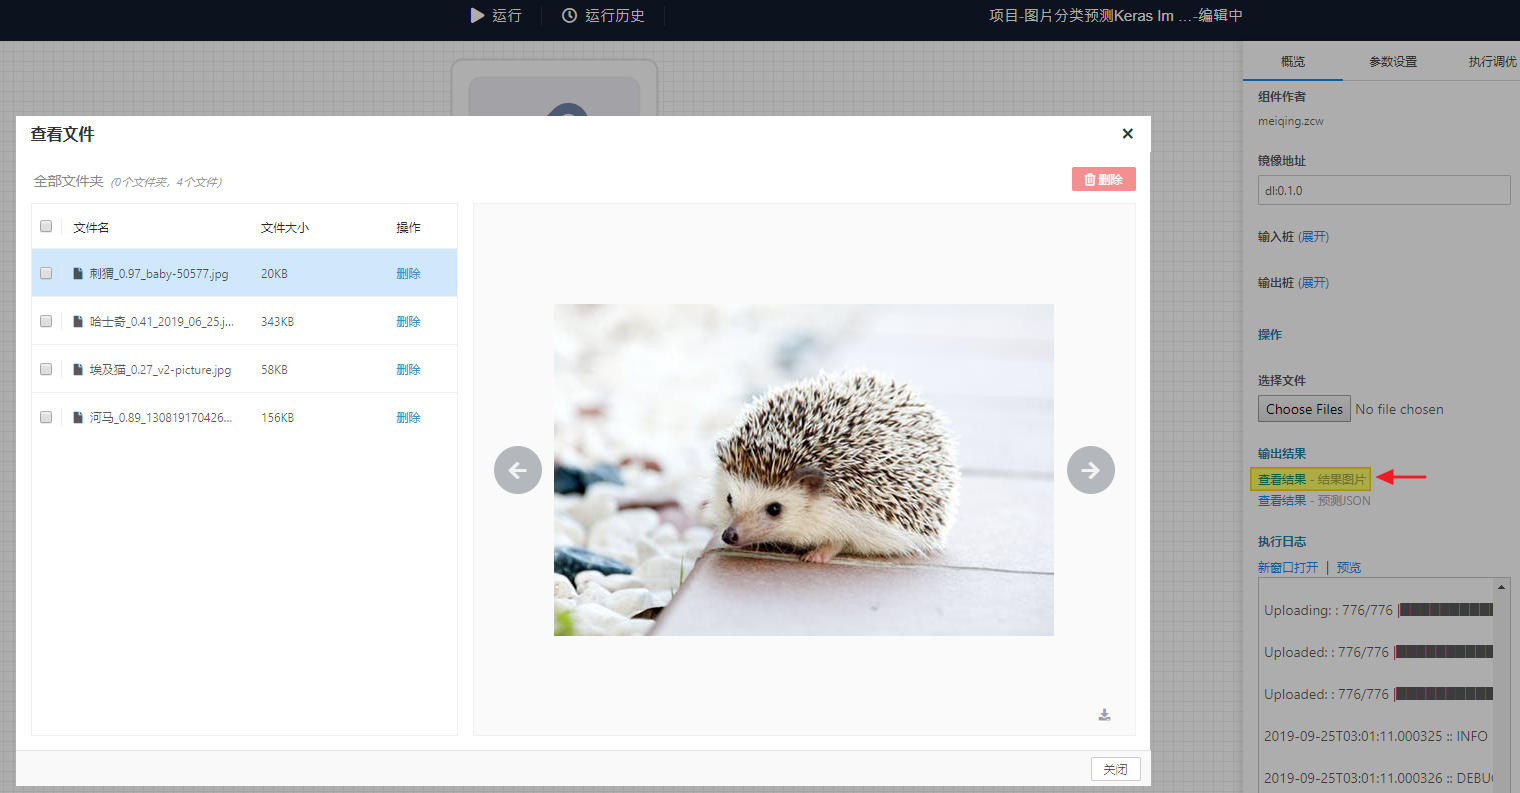Close the file viewer with X icon

(1127, 134)
